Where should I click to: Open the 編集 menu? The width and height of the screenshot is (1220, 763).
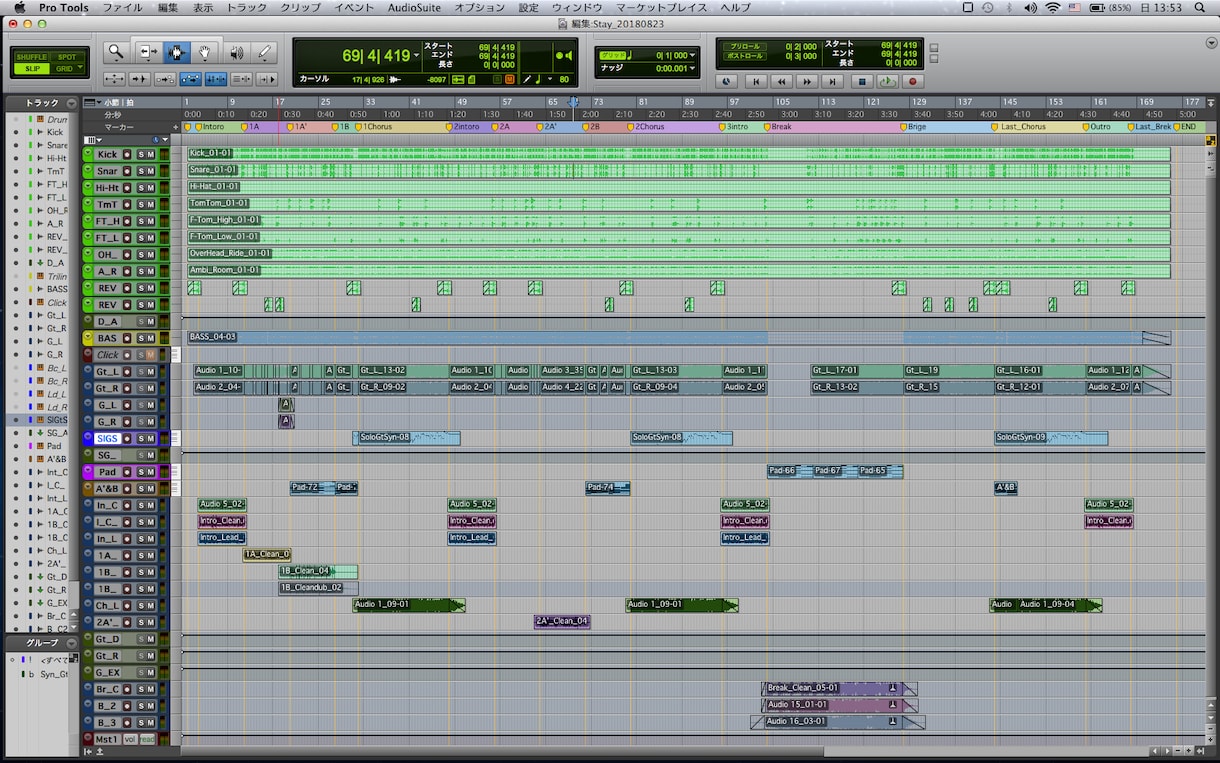click(x=168, y=7)
